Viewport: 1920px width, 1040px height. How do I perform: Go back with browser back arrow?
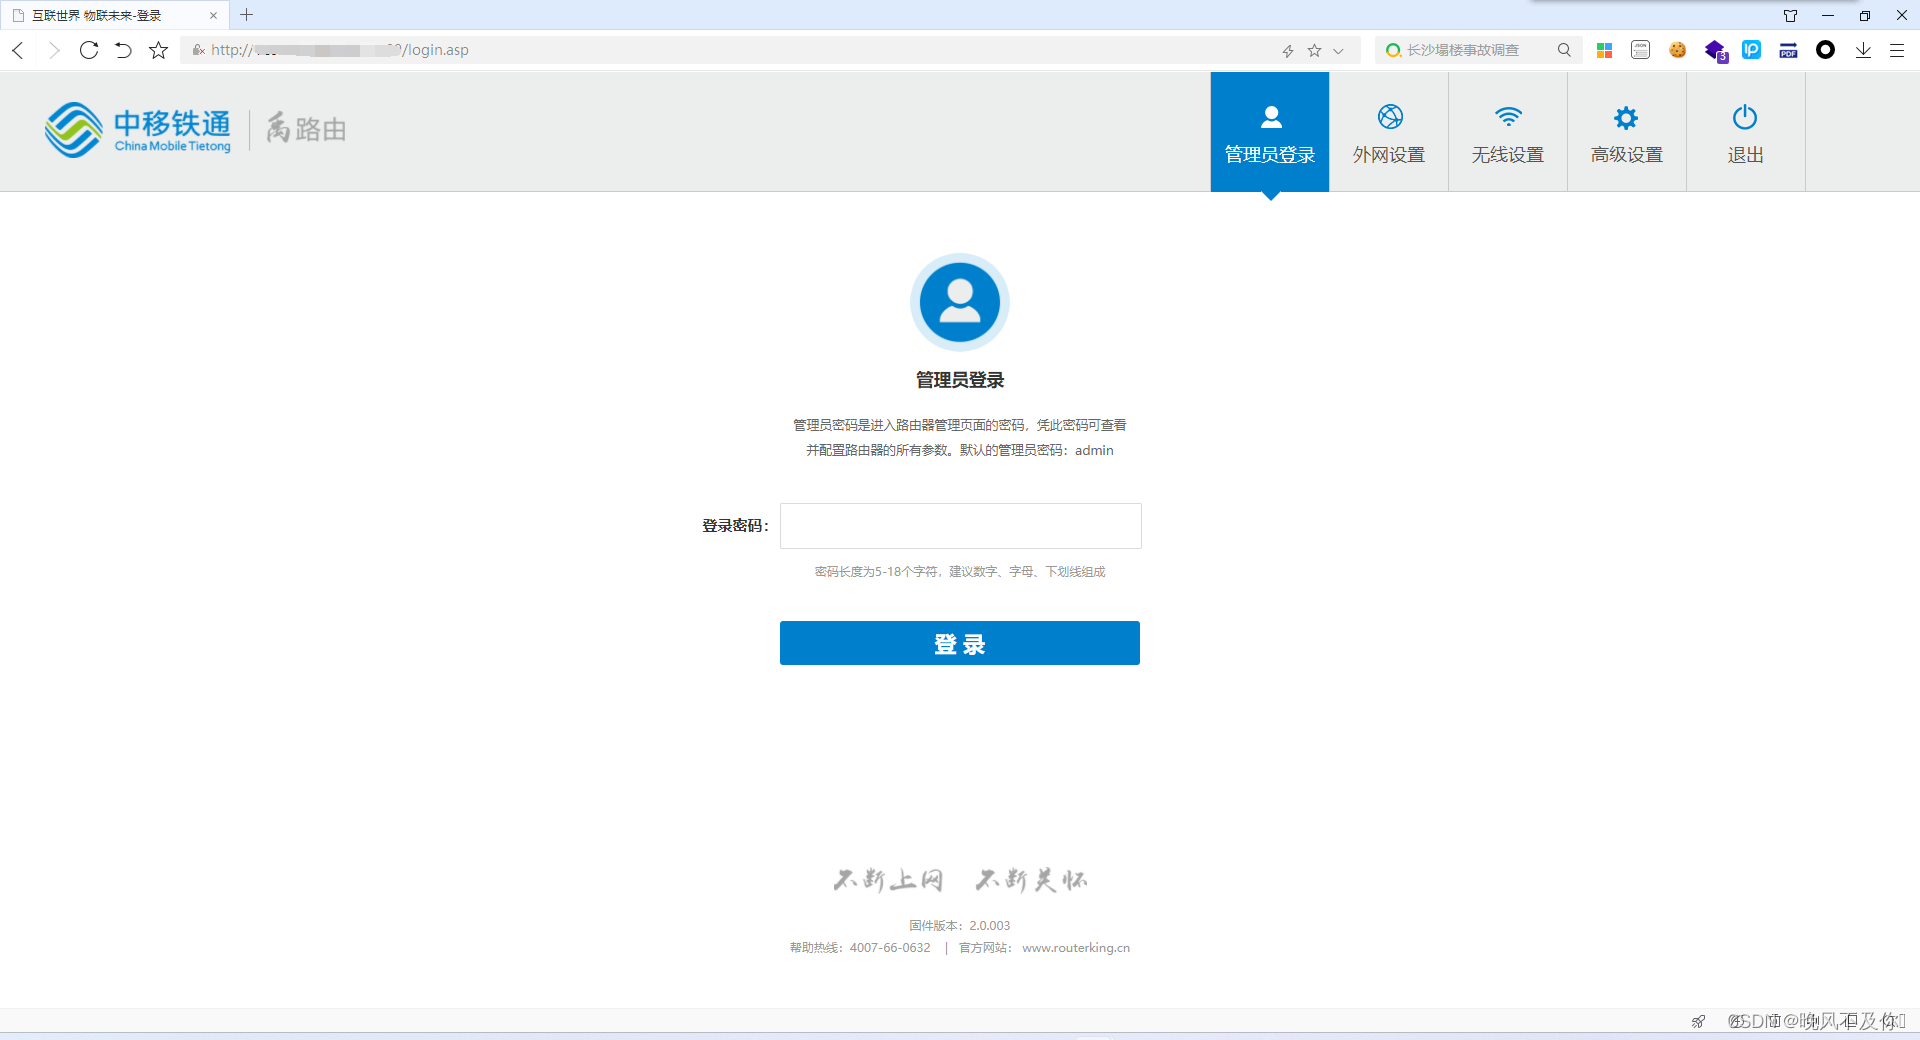click(x=18, y=50)
